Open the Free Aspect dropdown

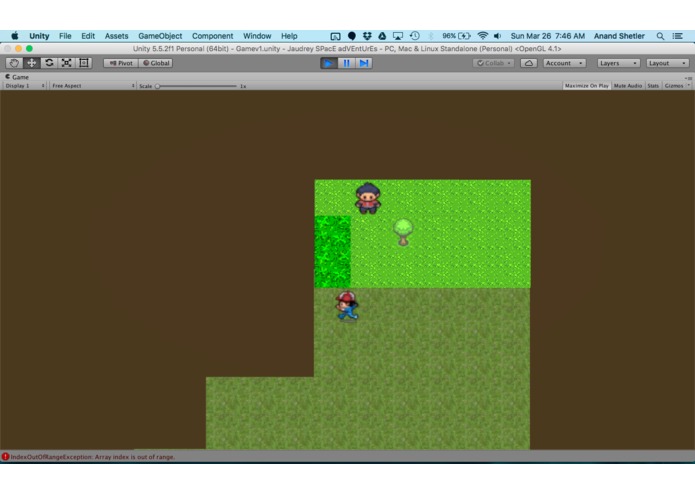[93, 86]
